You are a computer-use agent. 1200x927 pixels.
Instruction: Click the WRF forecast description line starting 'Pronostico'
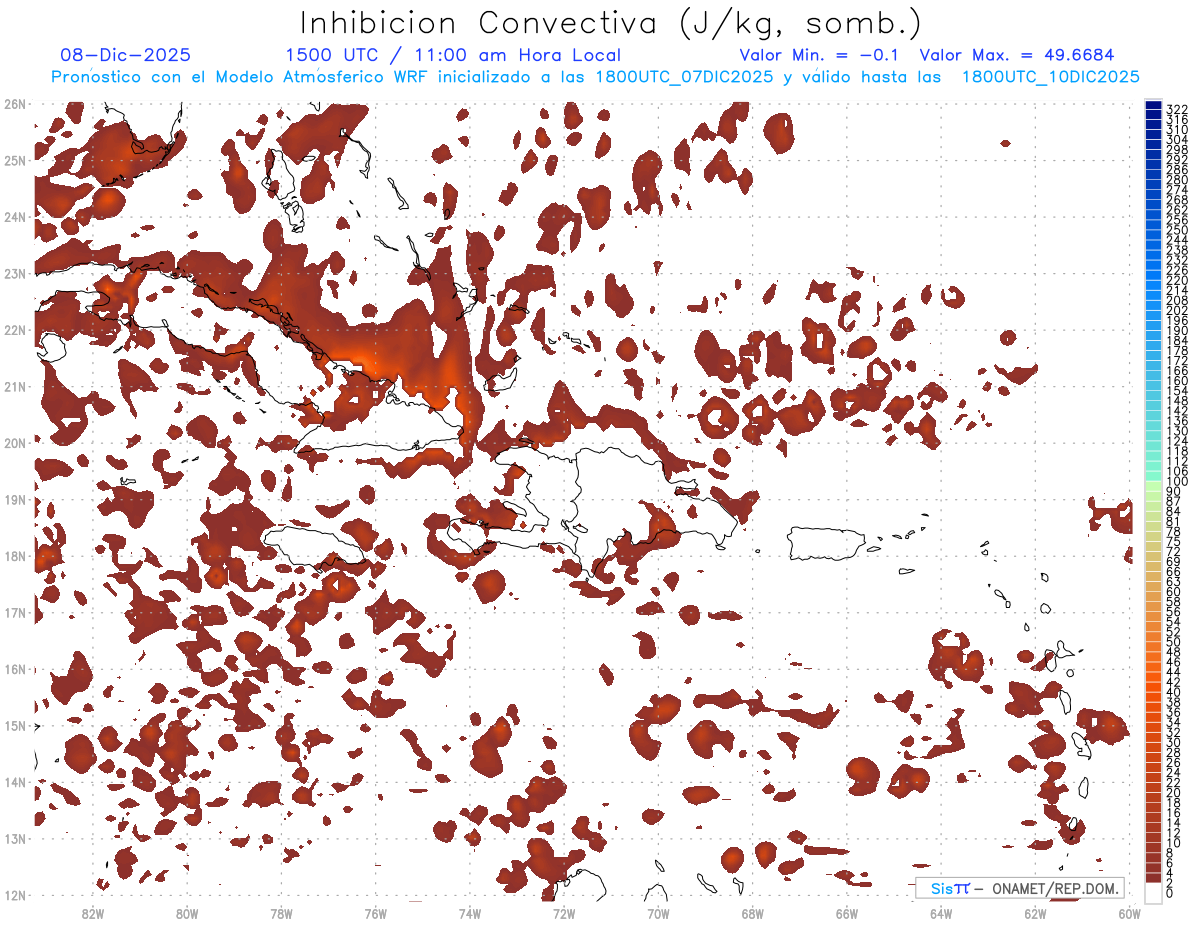coord(596,77)
